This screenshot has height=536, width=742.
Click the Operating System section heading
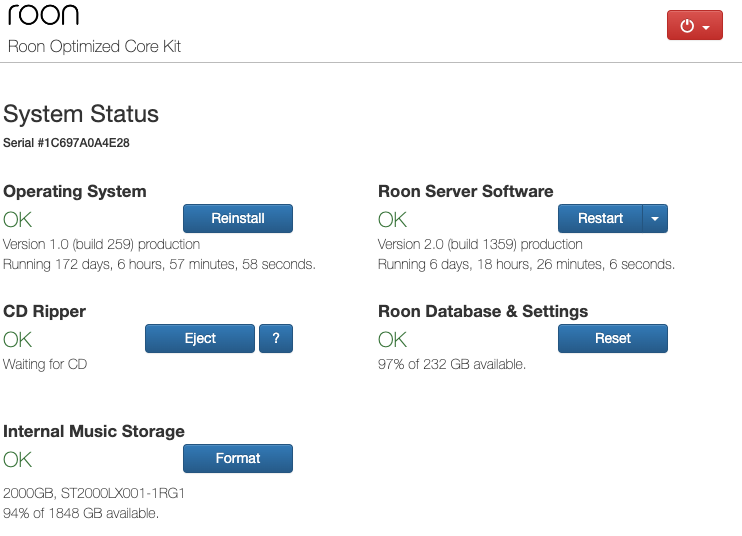[x=75, y=191]
